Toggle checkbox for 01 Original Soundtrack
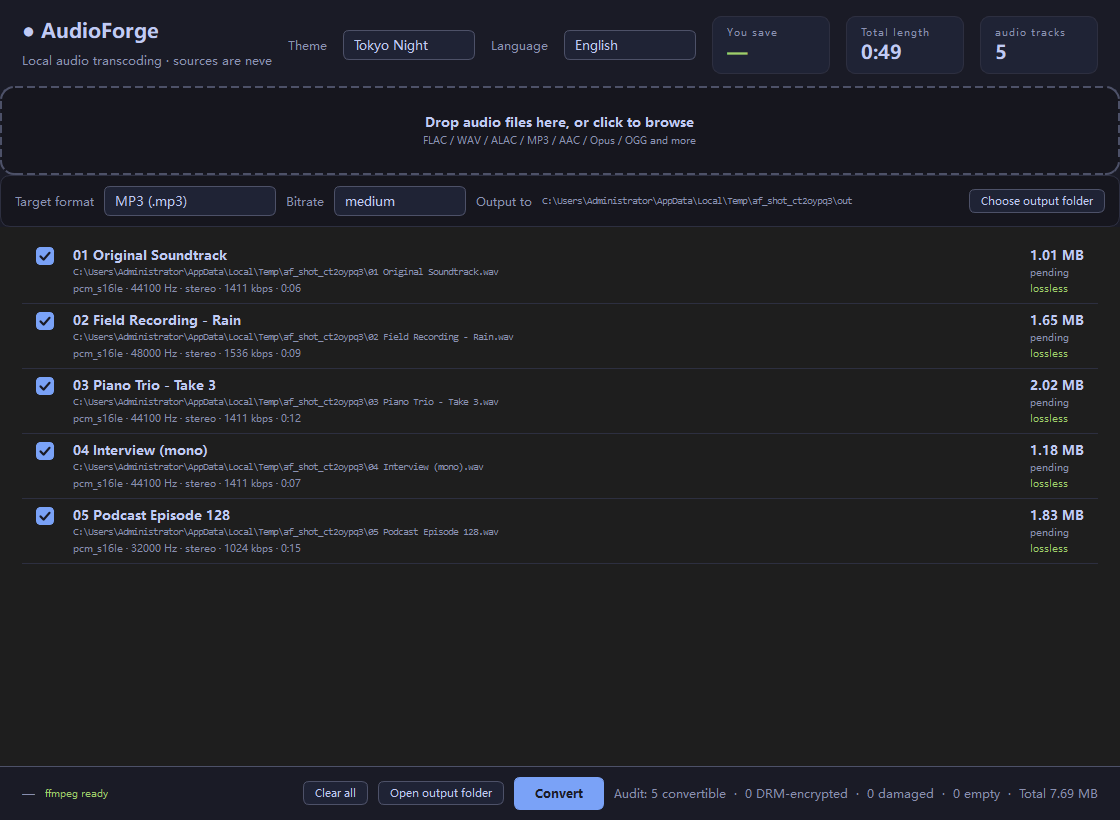1120x820 pixels. pos(45,256)
